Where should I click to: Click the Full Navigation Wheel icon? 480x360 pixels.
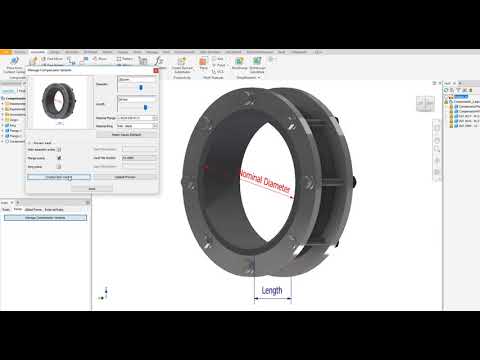coord(437,129)
